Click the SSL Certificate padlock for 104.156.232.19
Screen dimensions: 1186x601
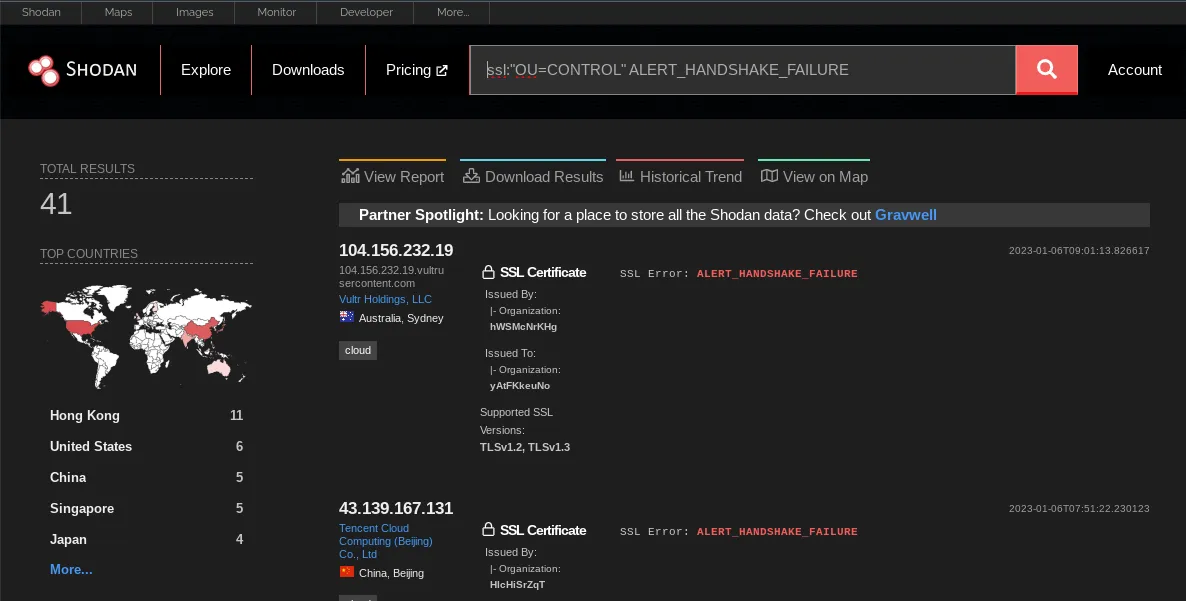pos(488,270)
